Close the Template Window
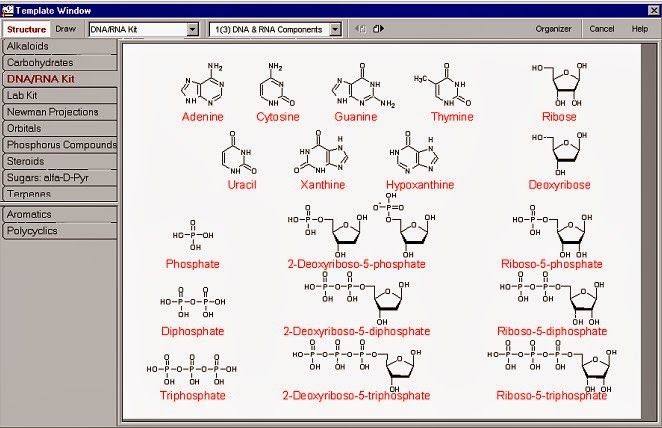 (x=654, y=11)
